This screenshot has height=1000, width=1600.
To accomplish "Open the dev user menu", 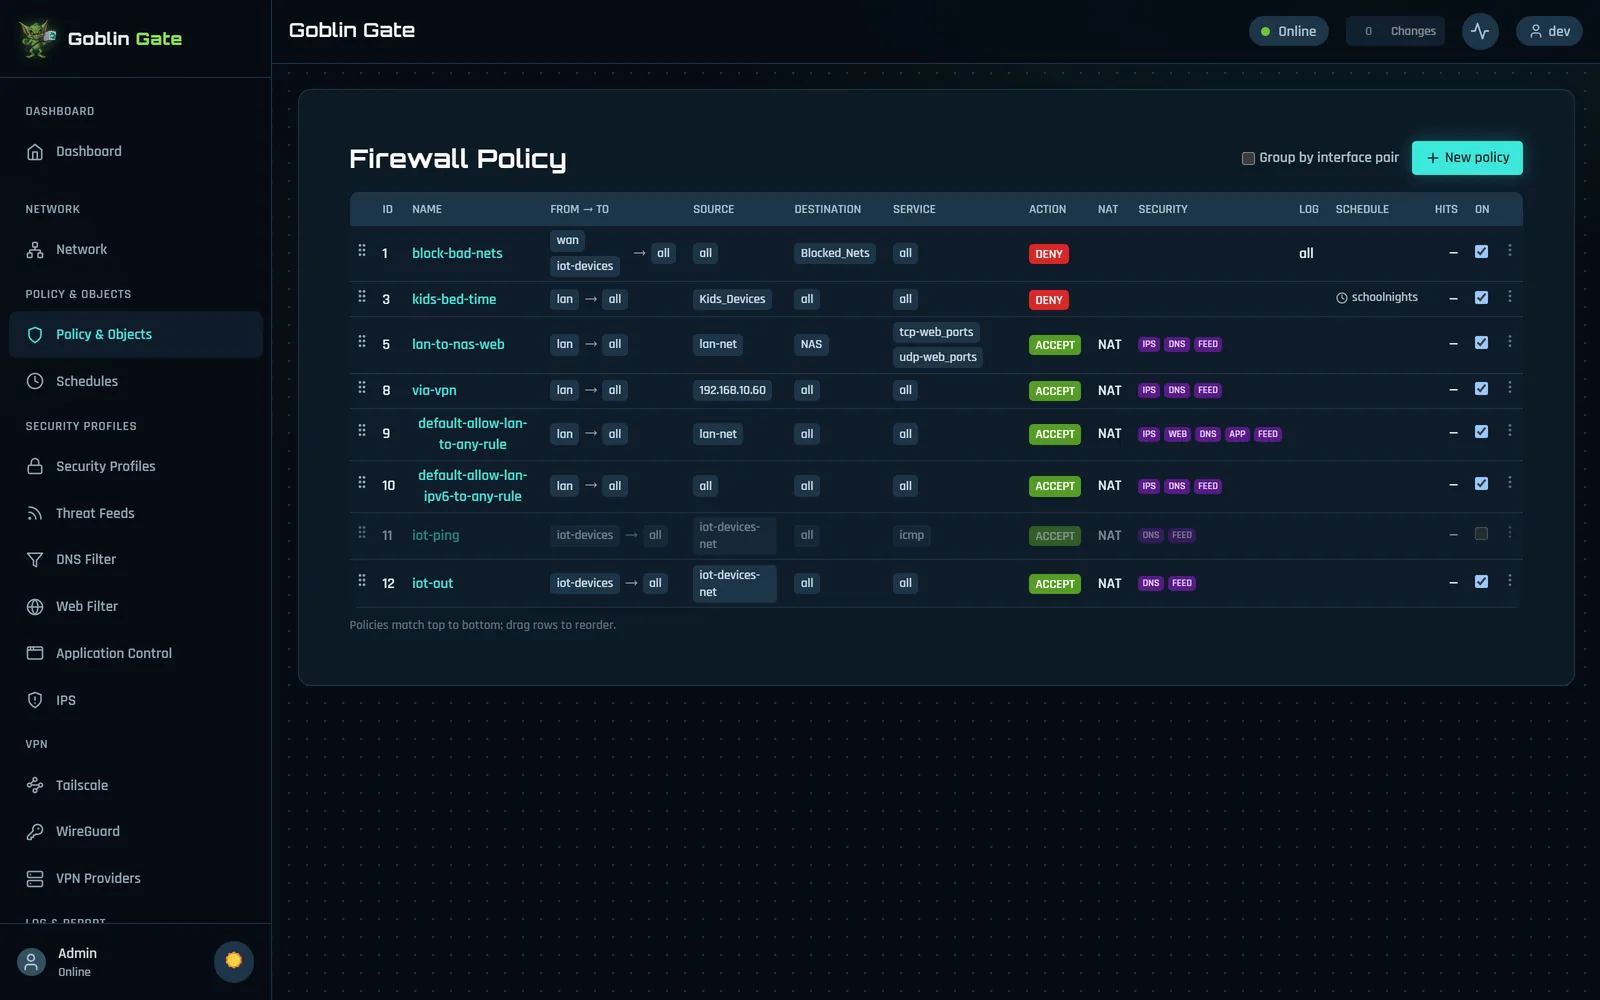I will coord(1549,31).
